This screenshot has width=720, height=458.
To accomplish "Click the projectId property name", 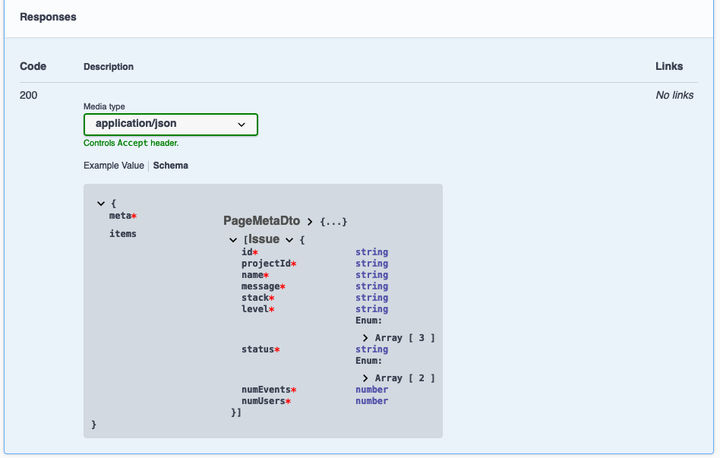I will (x=265, y=264).
